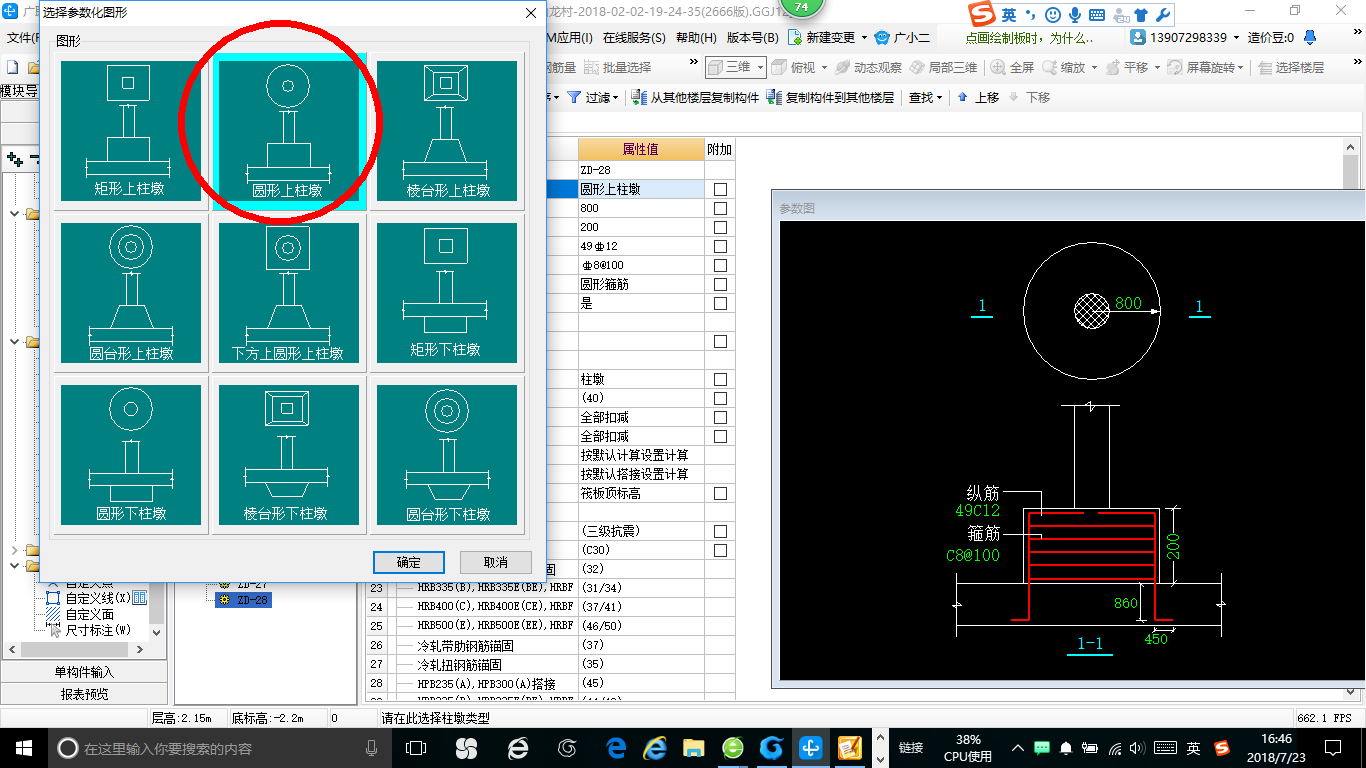Open the Windows action center icon
Viewport: 1366px width, 768px height.
click(x=1333, y=747)
